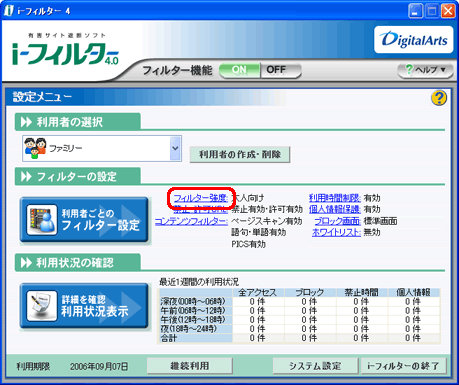Click the yellow question mark help icon
459x385 pixels.
click(x=439, y=98)
